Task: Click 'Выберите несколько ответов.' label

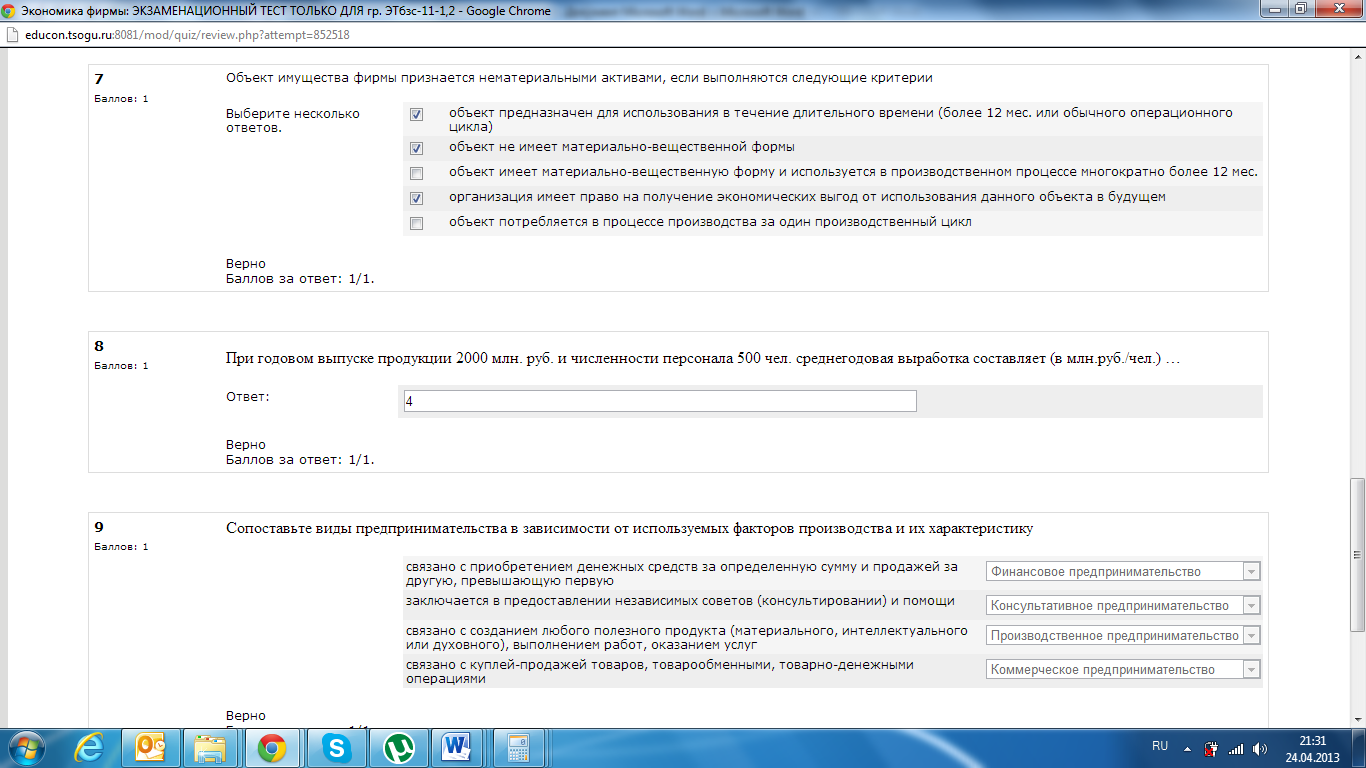Action: coord(293,120)
